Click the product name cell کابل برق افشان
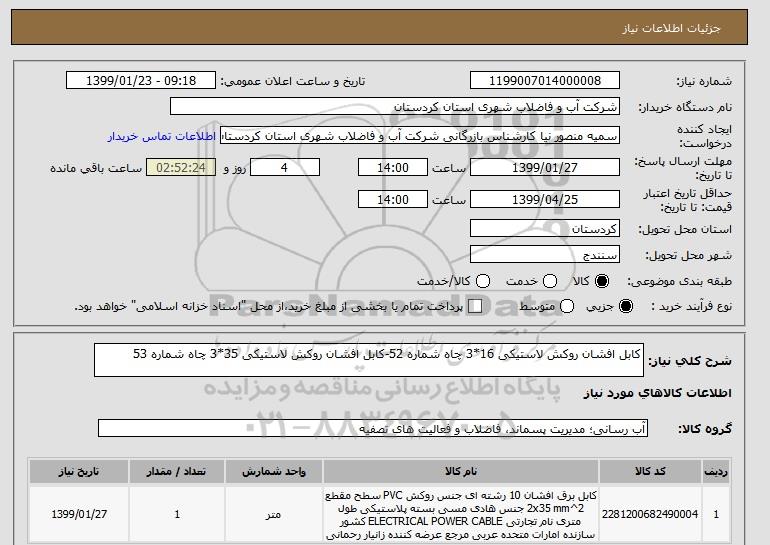770x545 pixels. [461, 514]
